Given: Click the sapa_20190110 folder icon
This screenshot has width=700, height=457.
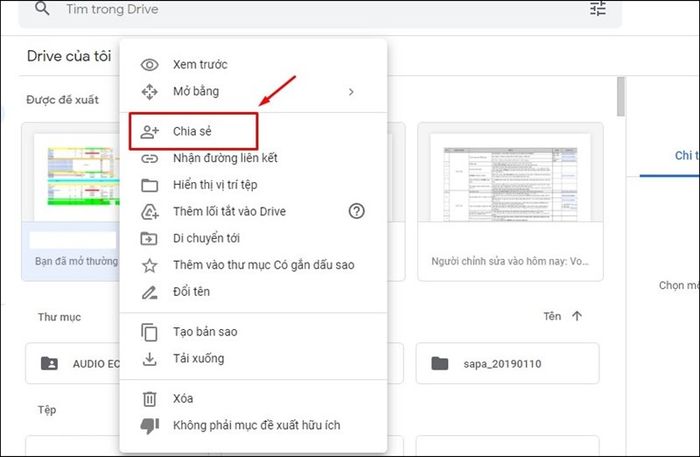Looking at the screenshot, I should click(x=440, y=364).
